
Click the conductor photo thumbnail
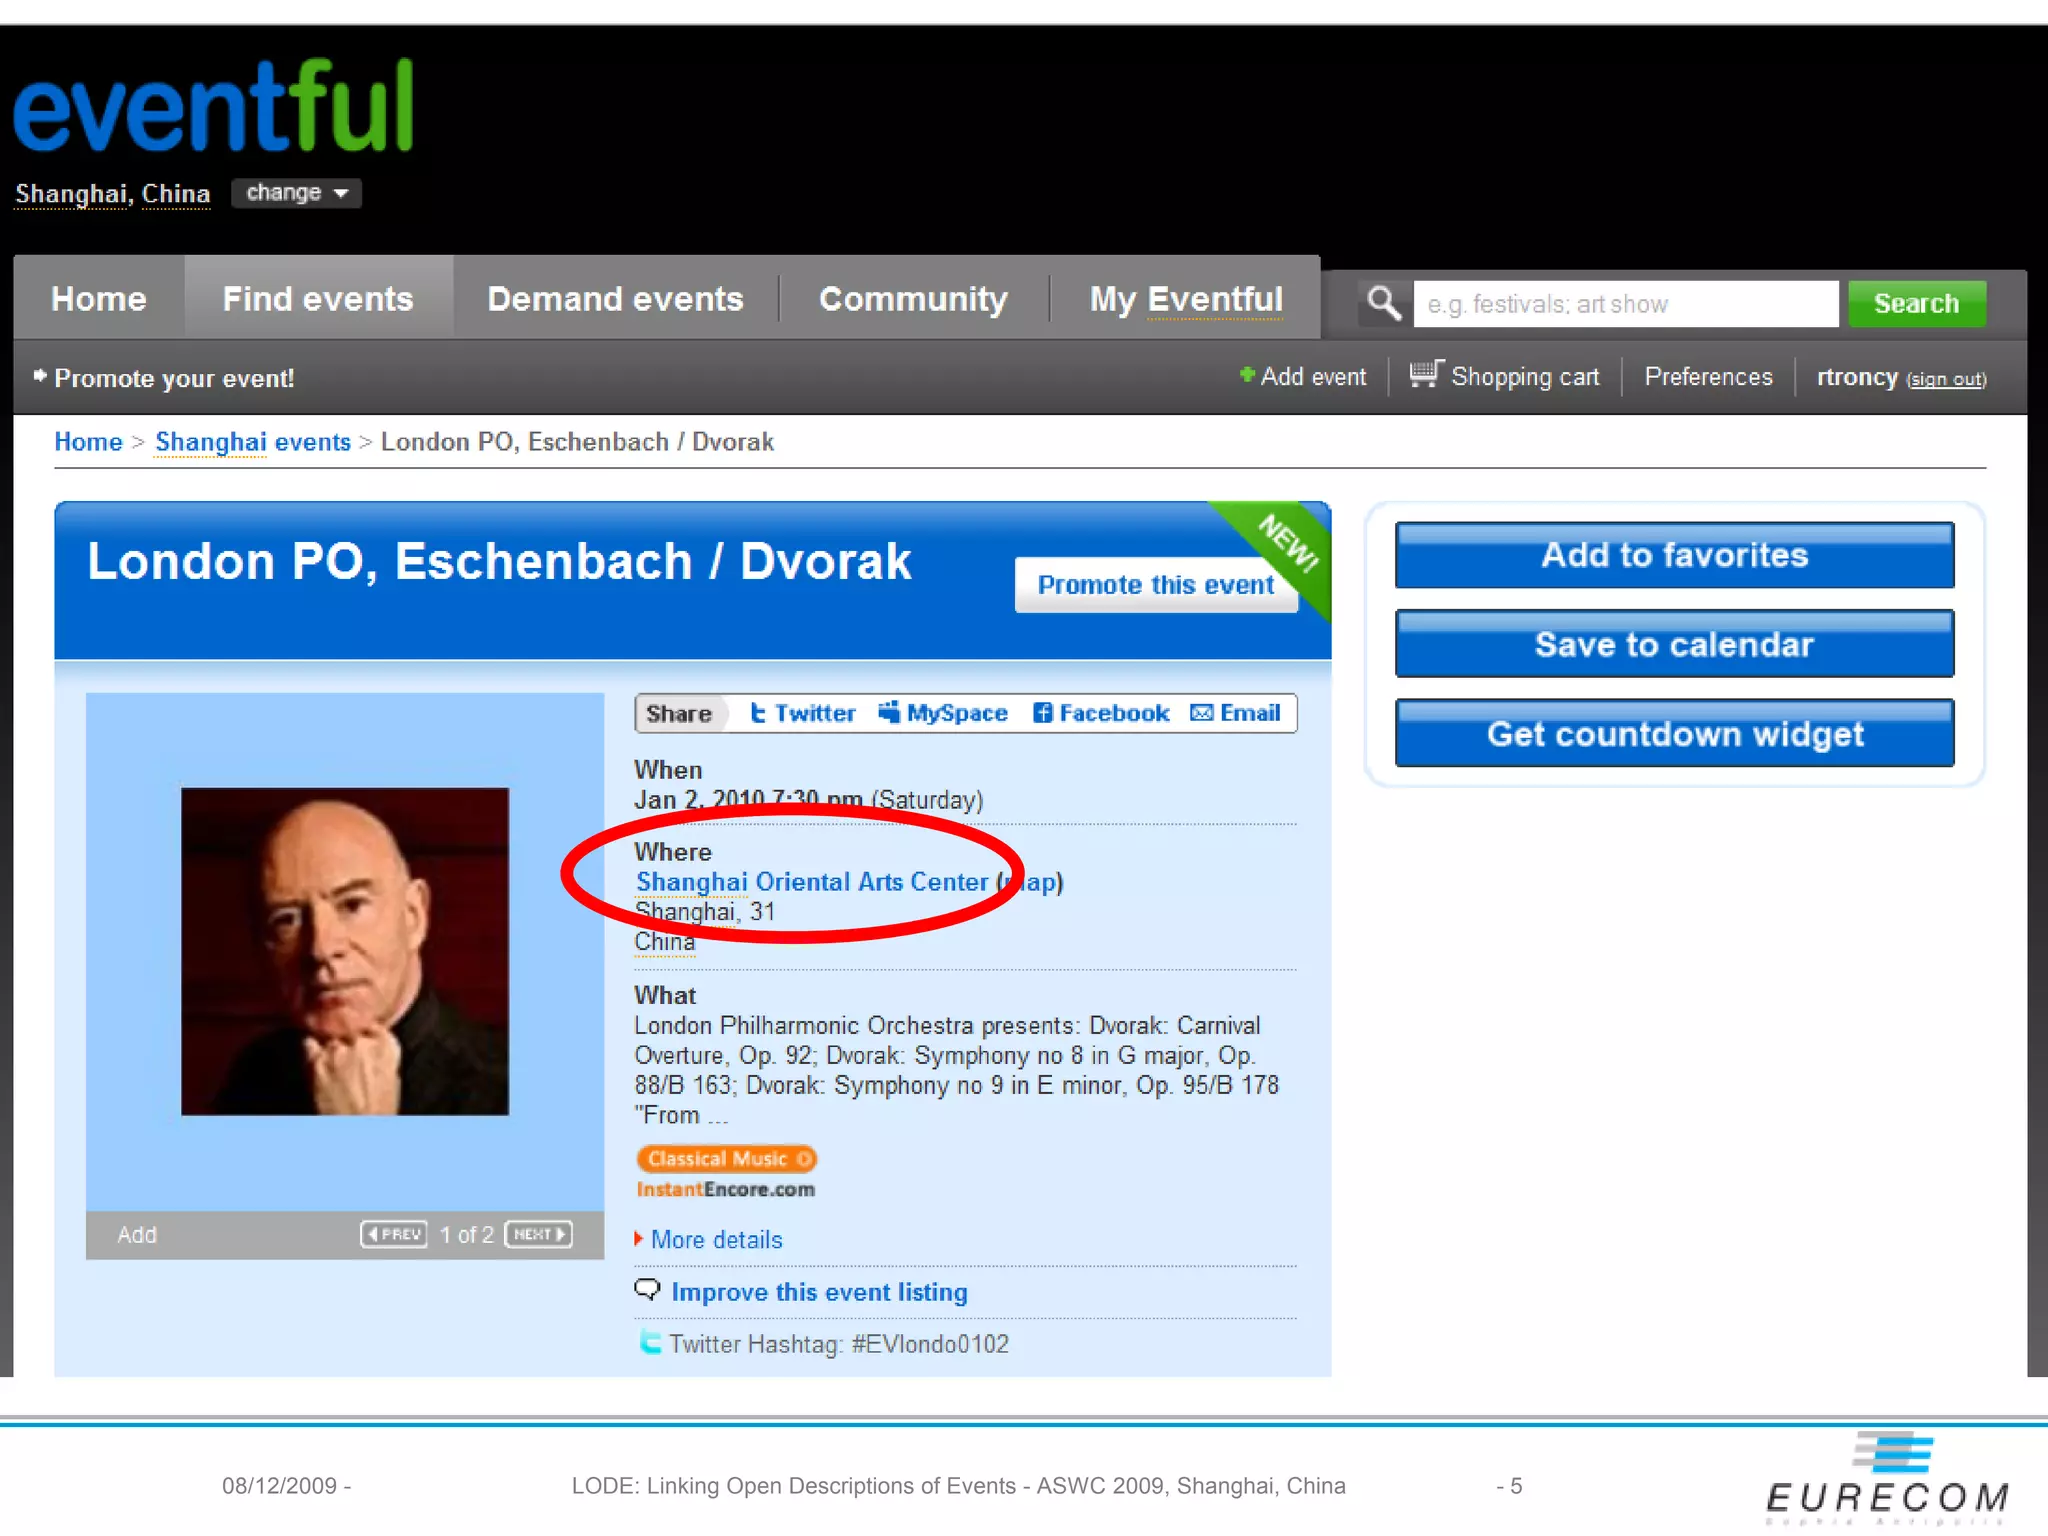point(345,951)
